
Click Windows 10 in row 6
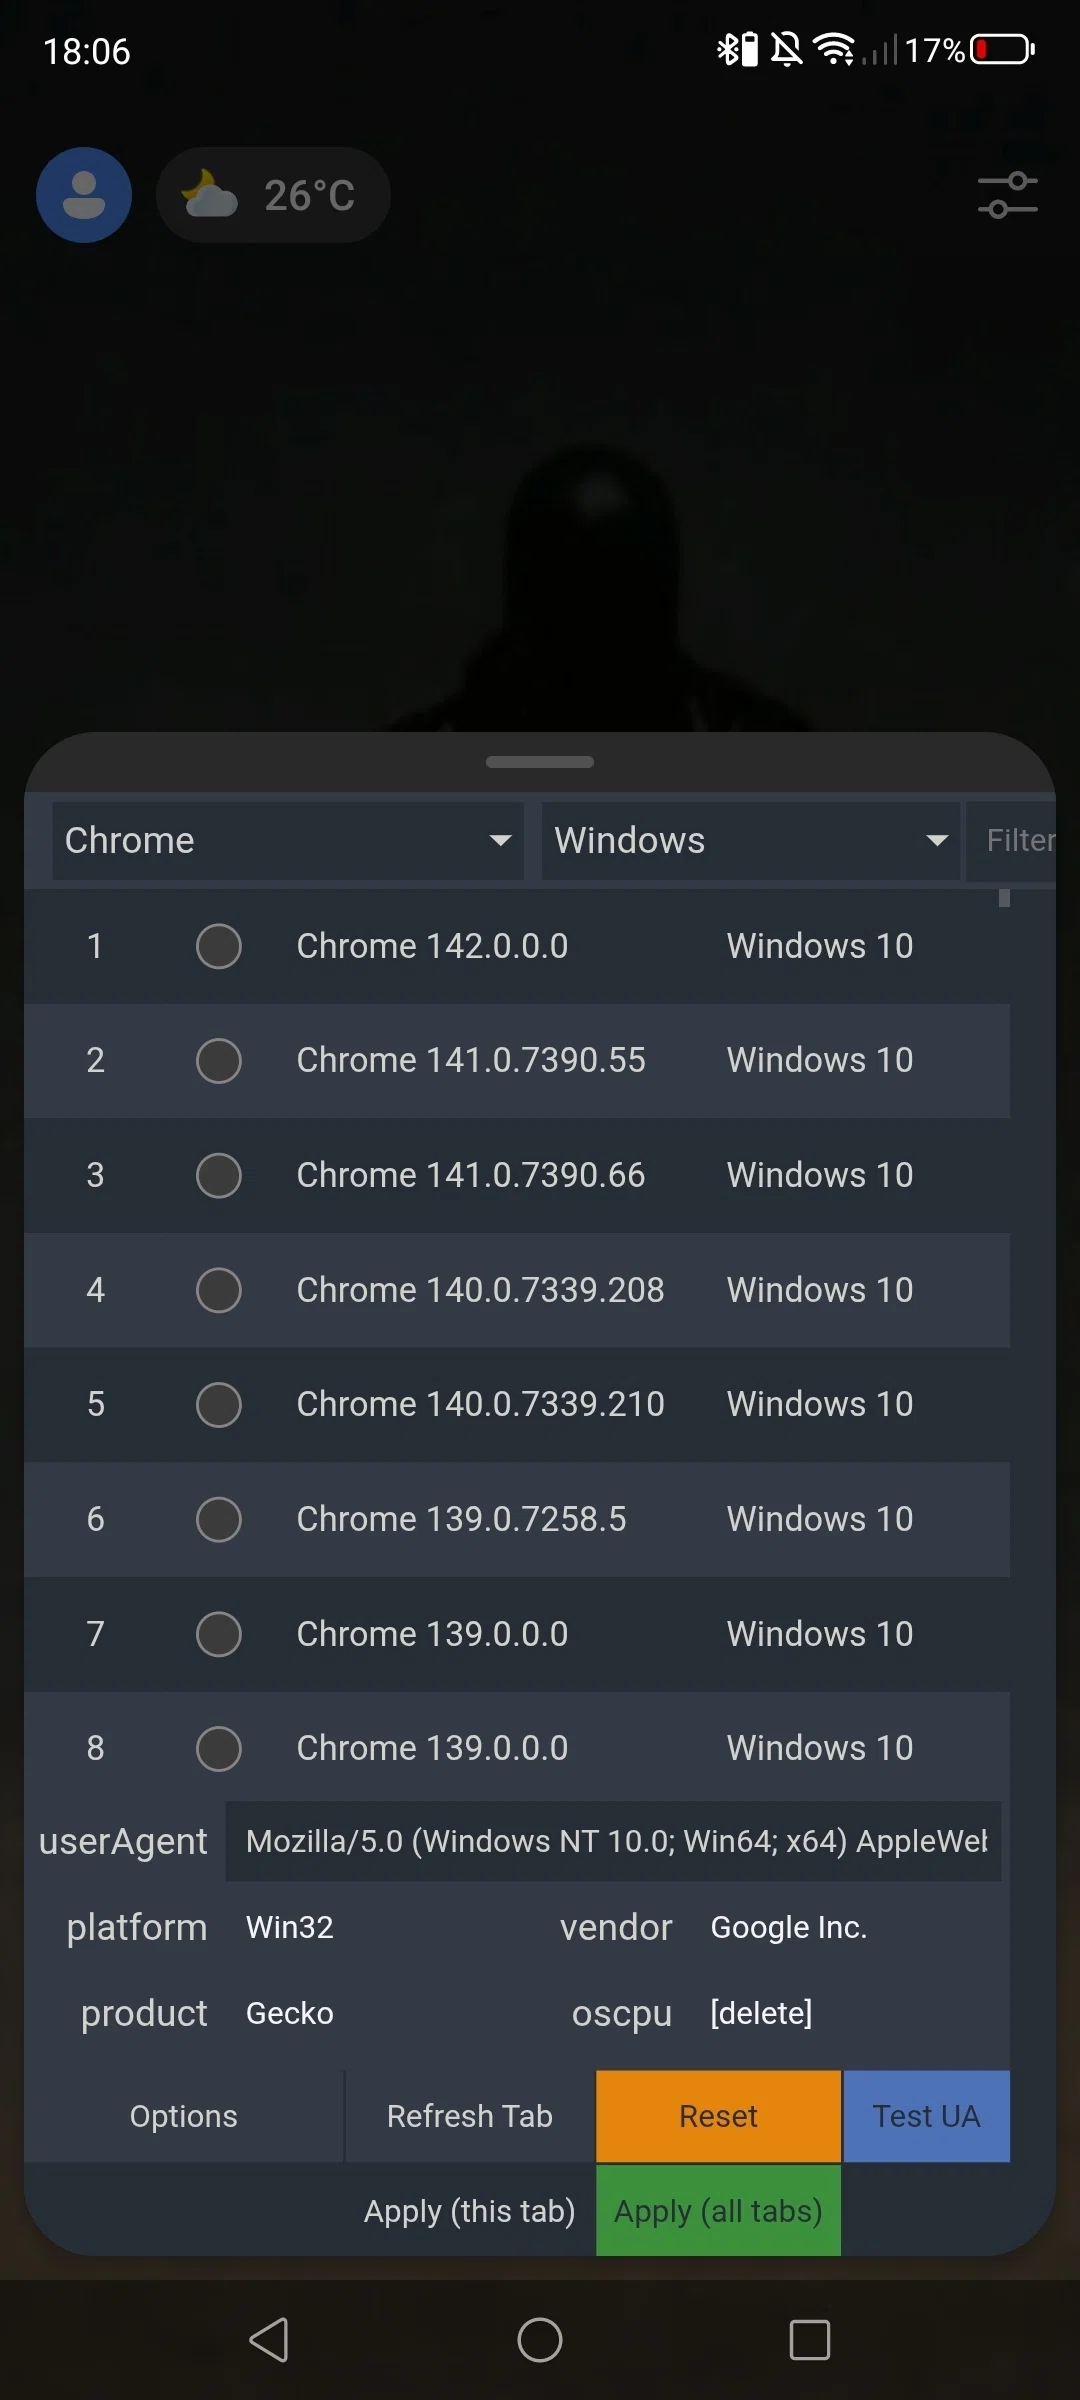tap(820, 1519)
